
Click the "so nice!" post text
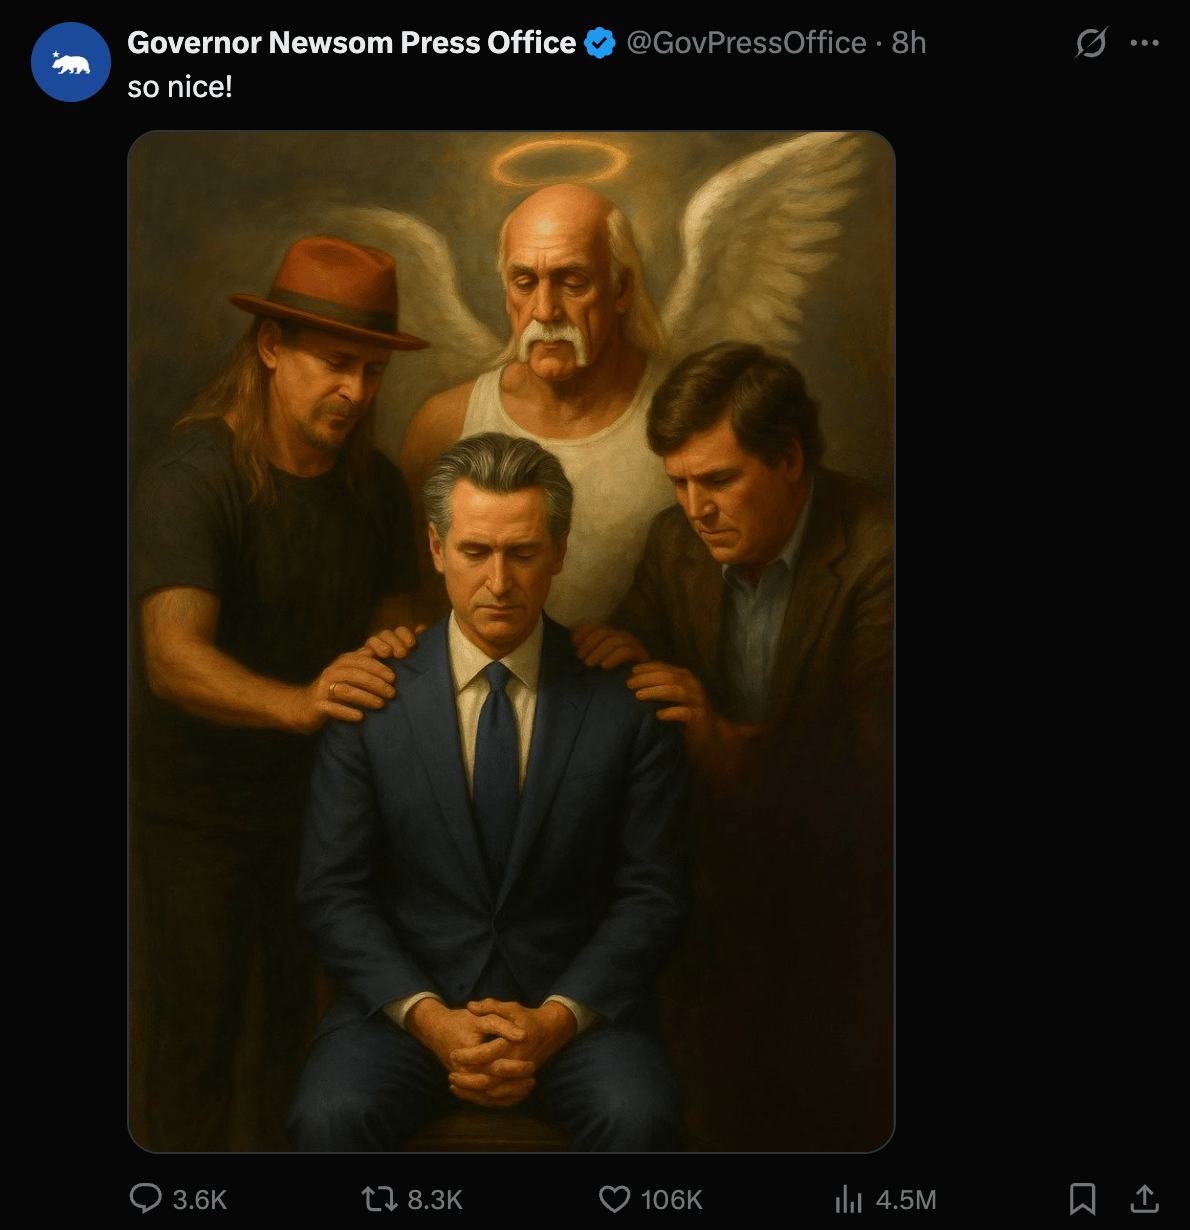pyautogui.click(x=180, y=87)
